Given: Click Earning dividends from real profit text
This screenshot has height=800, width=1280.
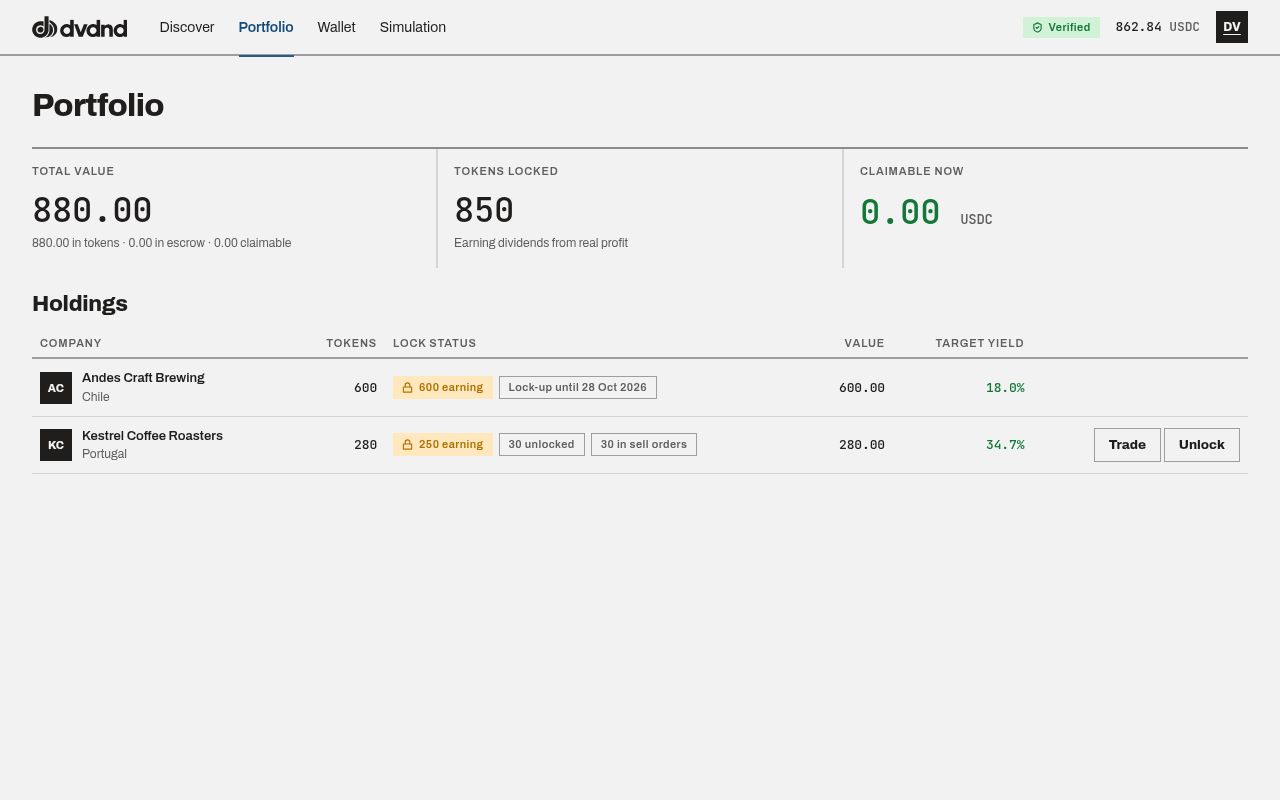Looking at the screenshot, I should 541,243.
